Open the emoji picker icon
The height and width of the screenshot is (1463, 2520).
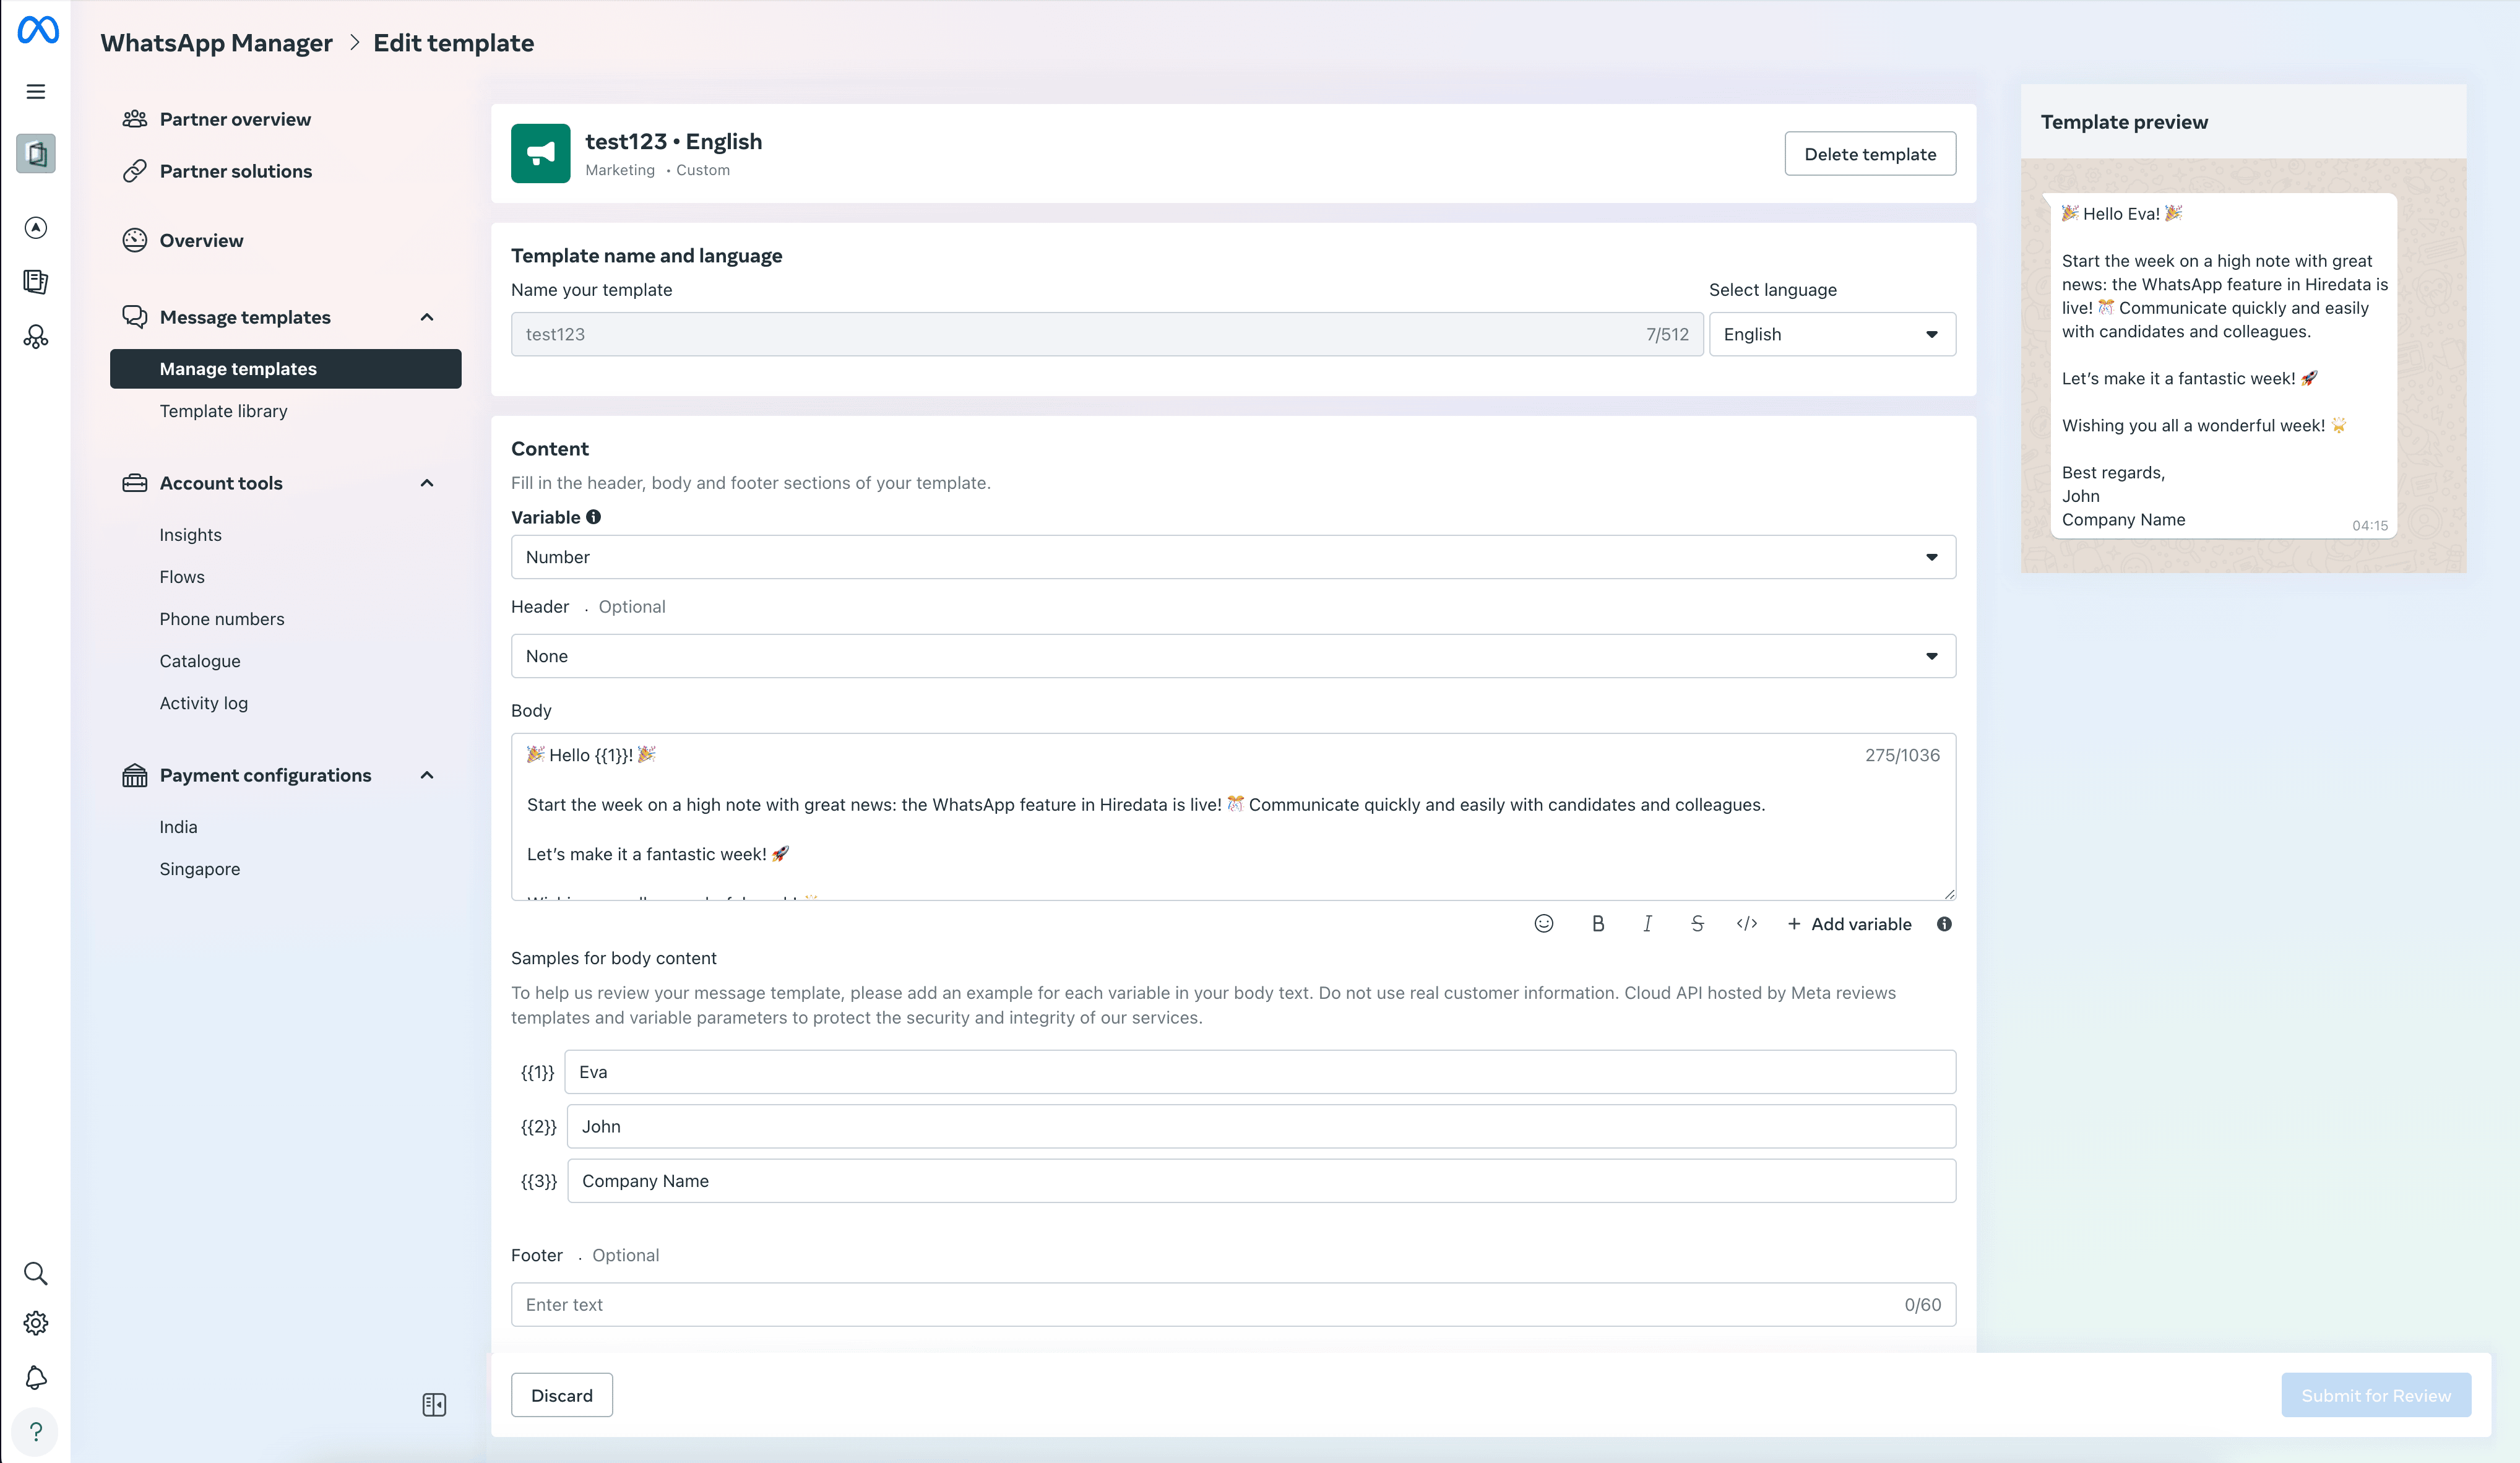1544,923
